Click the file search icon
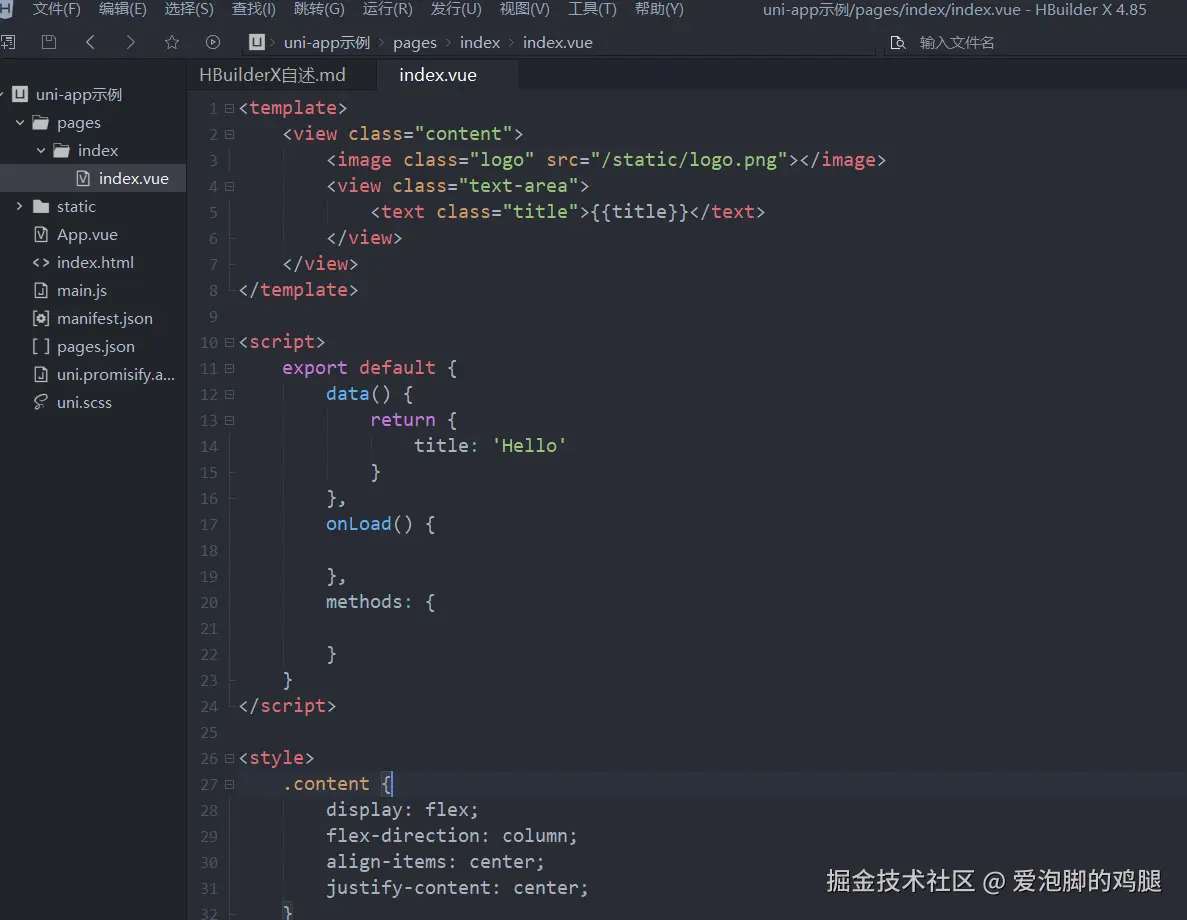The image size is (1187, 920). pyautogui.click(x=898, y=42)
